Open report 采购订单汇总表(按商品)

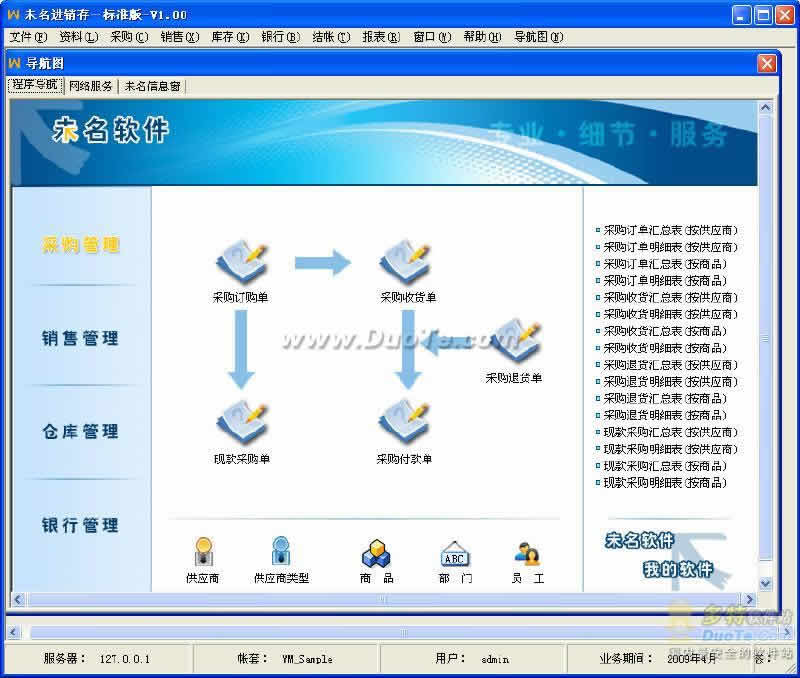(664, 264)
